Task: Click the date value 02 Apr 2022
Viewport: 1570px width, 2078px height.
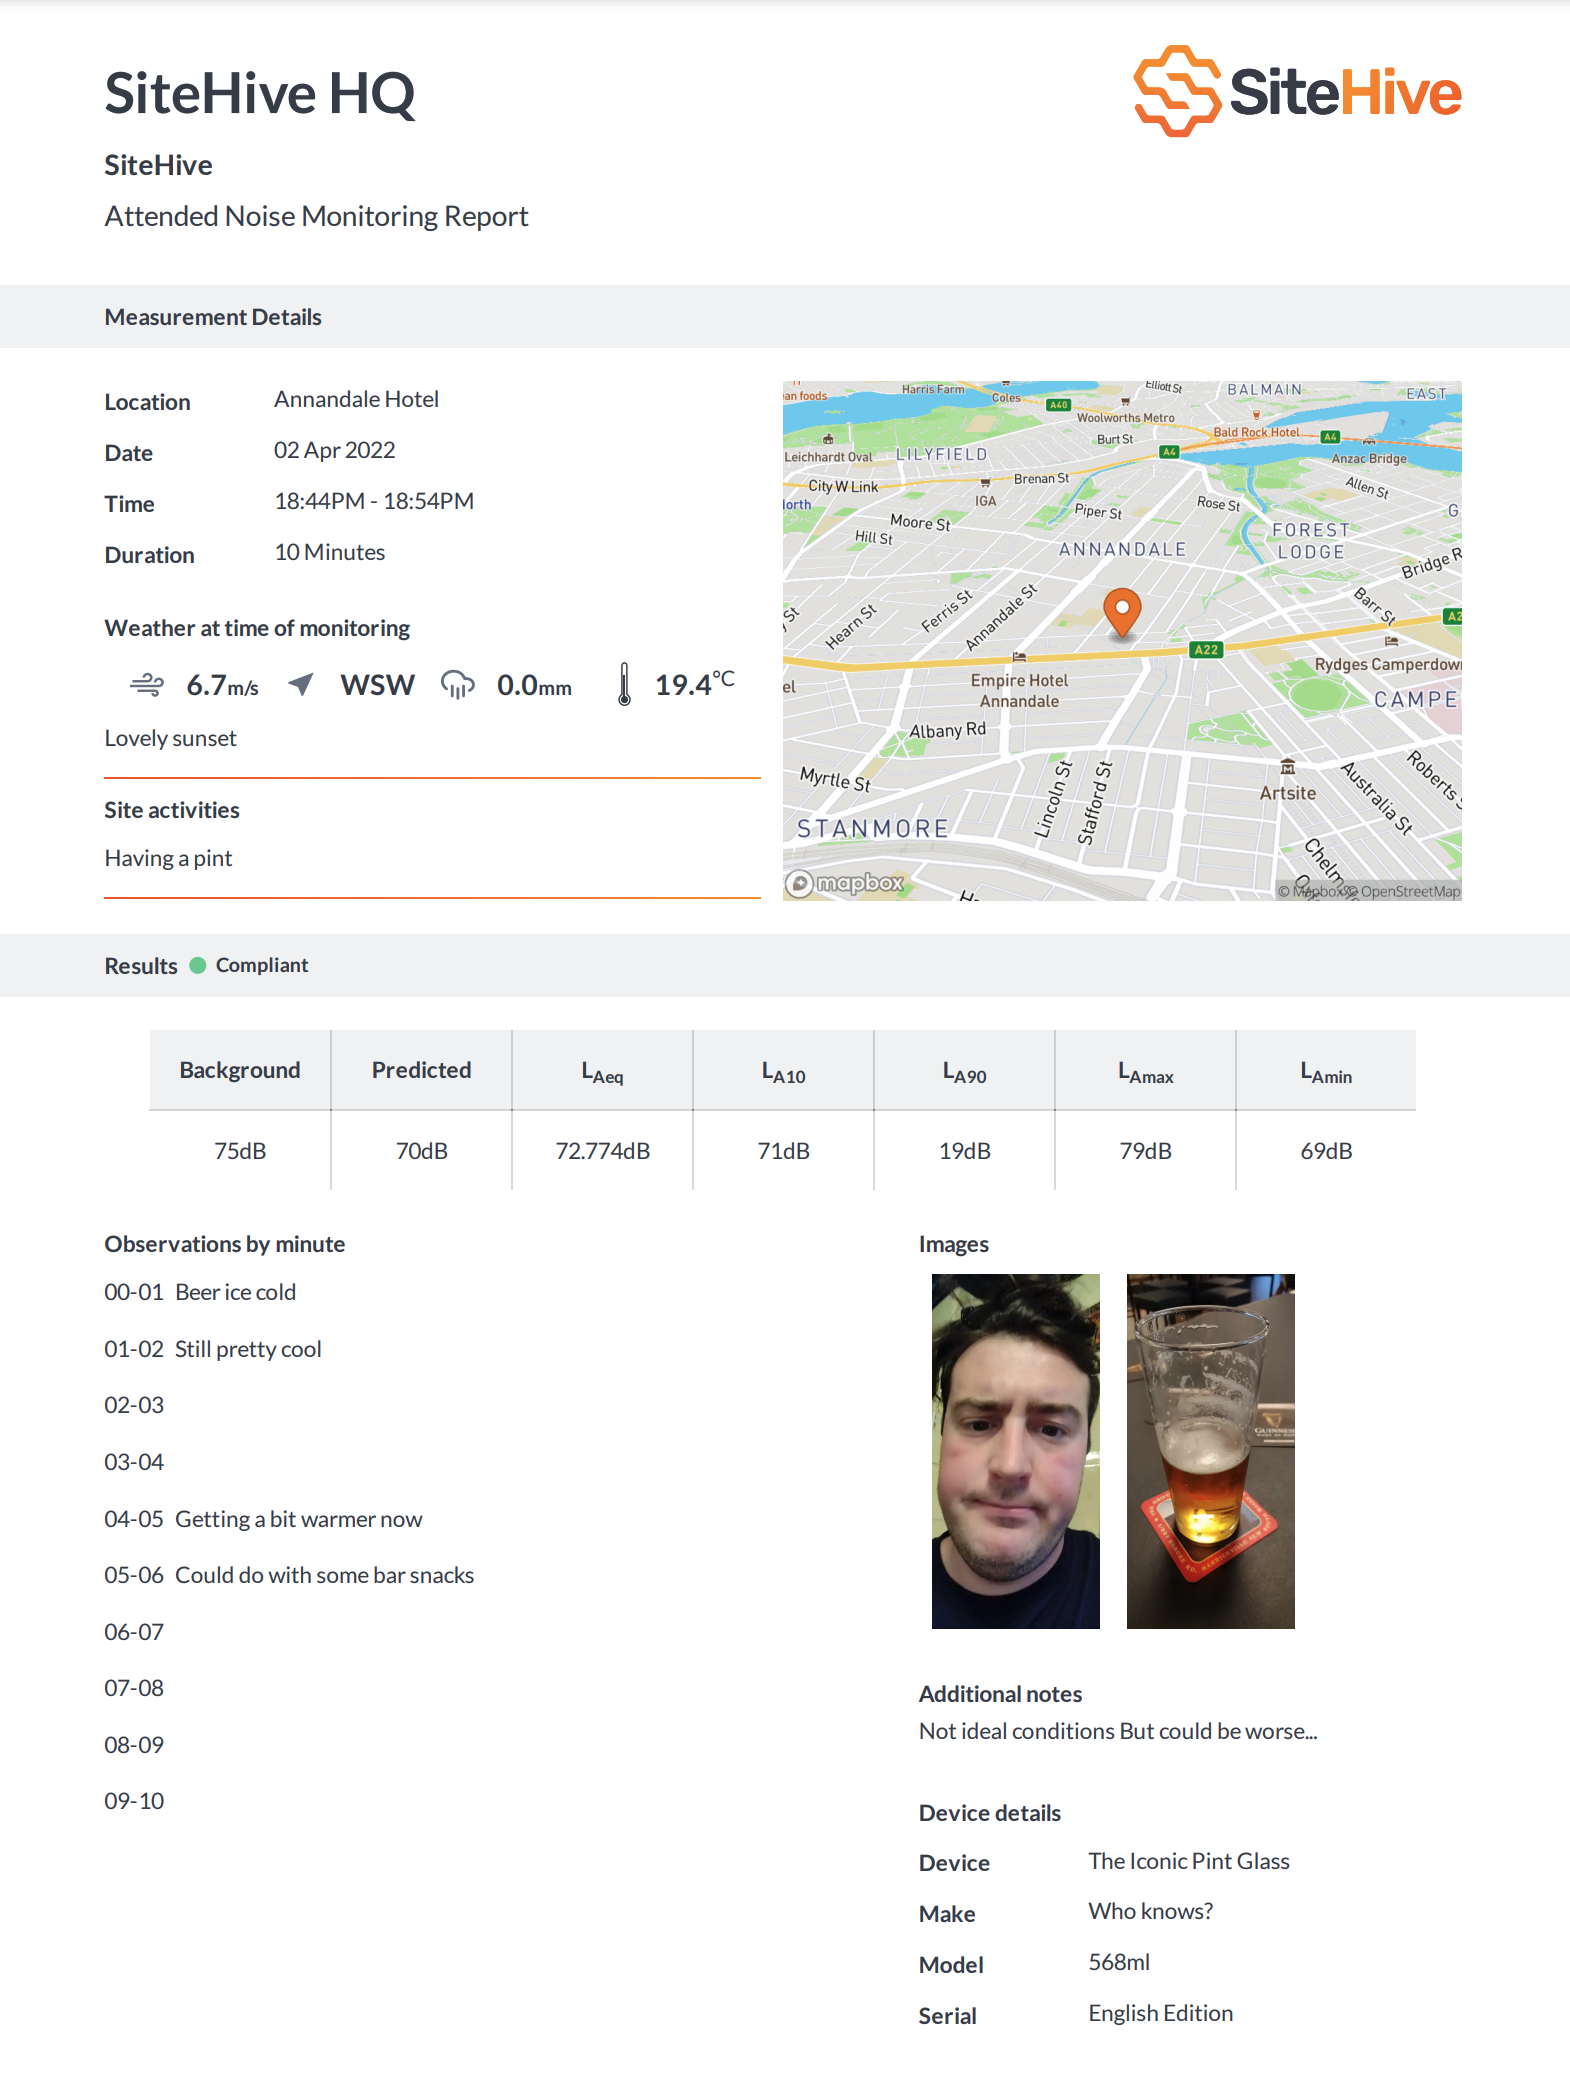Action: [x=335, y=450]
